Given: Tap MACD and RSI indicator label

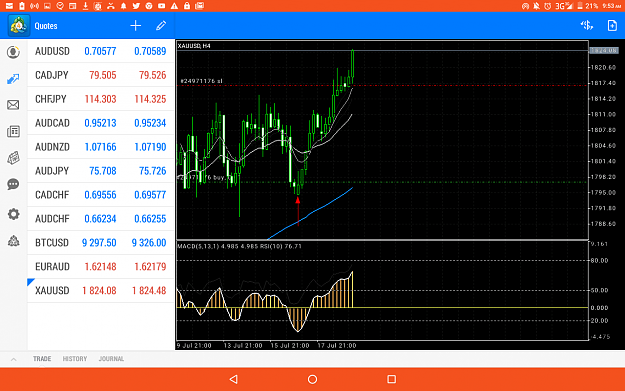Looking at the screenshot, I should [x=239, y=246].
